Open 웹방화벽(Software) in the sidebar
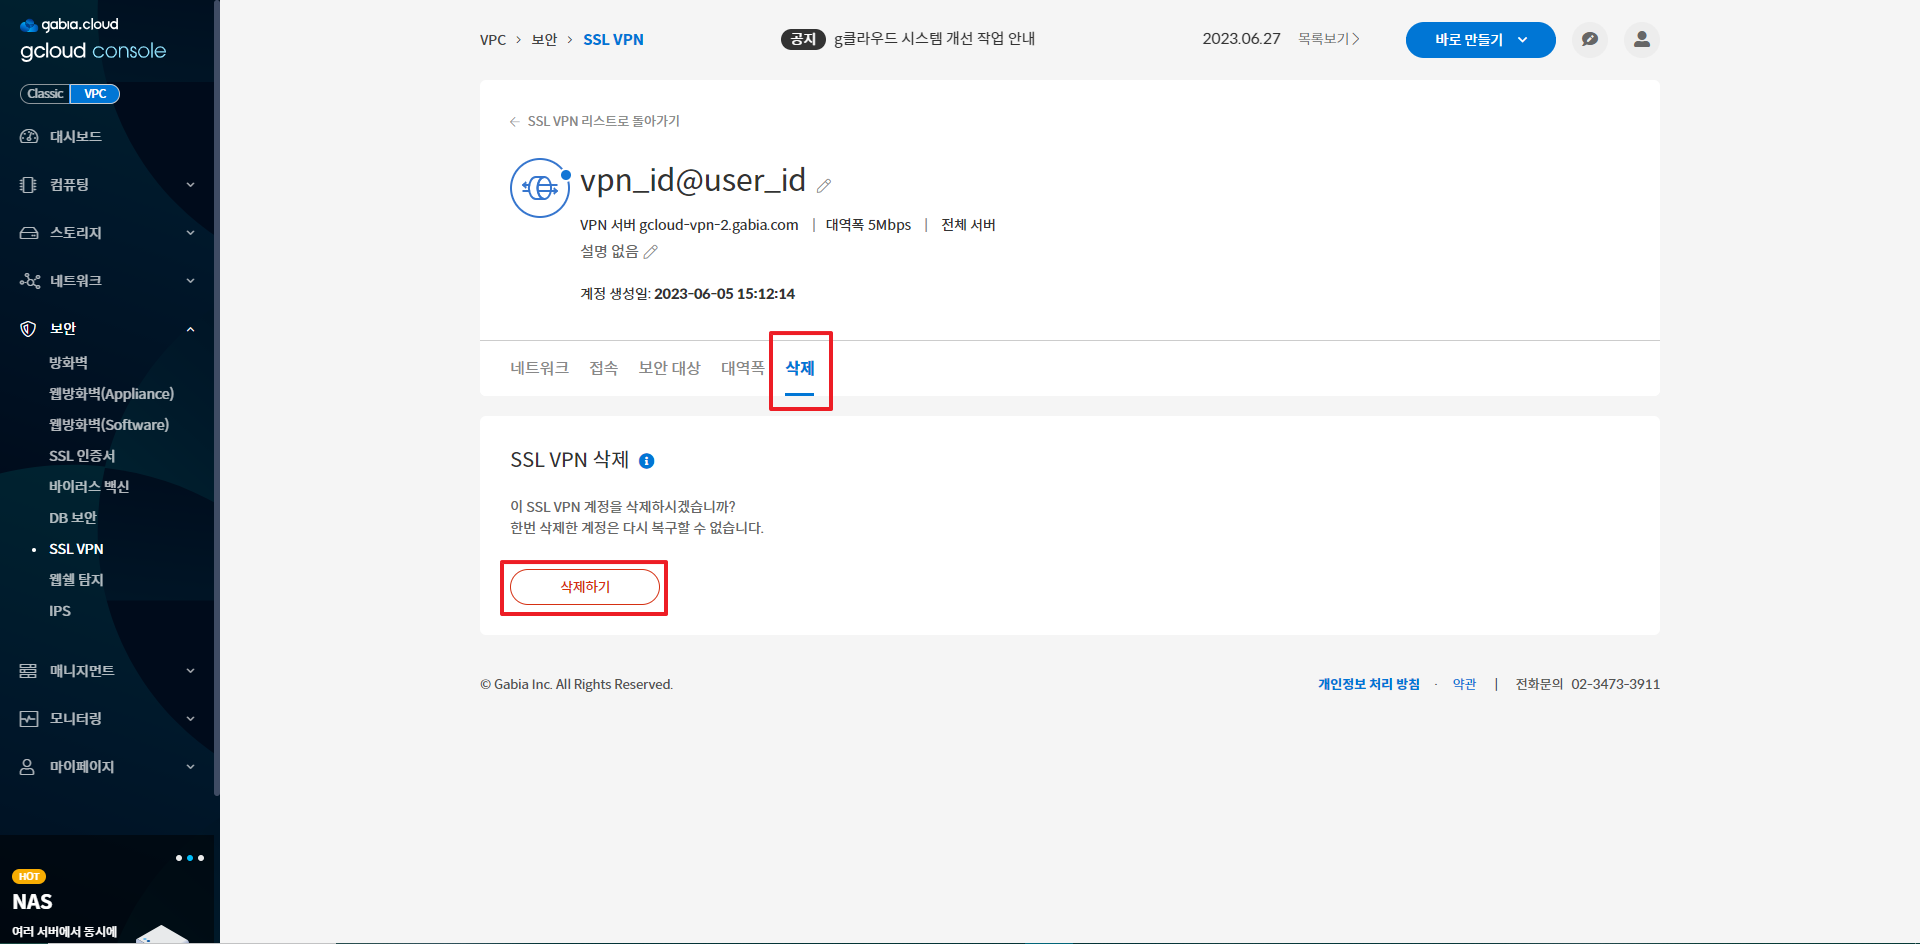The image size is (1920, 944). 109,425
